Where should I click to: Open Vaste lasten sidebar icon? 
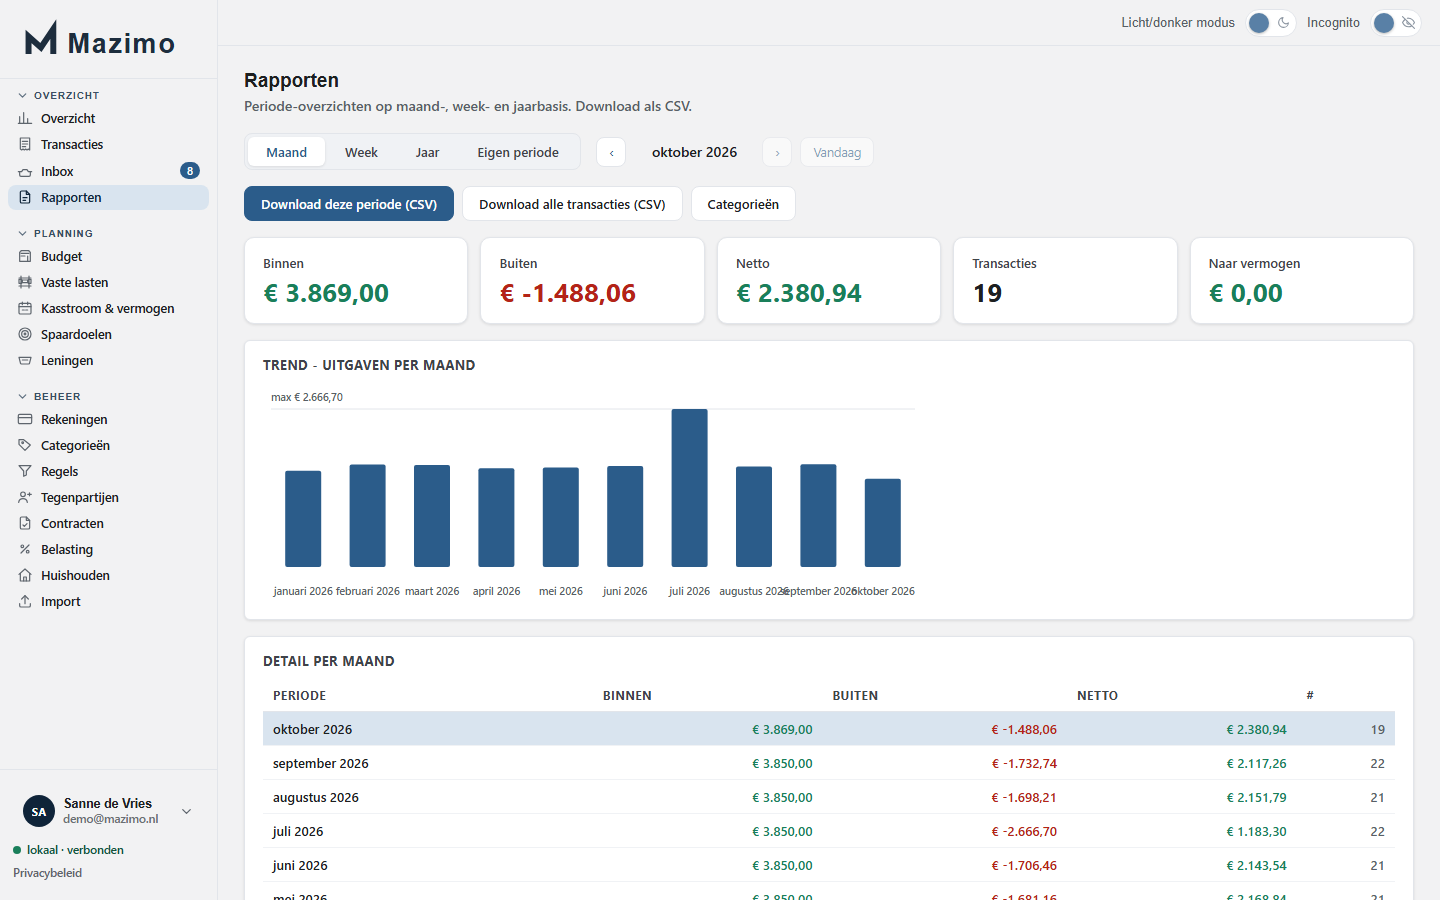[x=25, y=283]
